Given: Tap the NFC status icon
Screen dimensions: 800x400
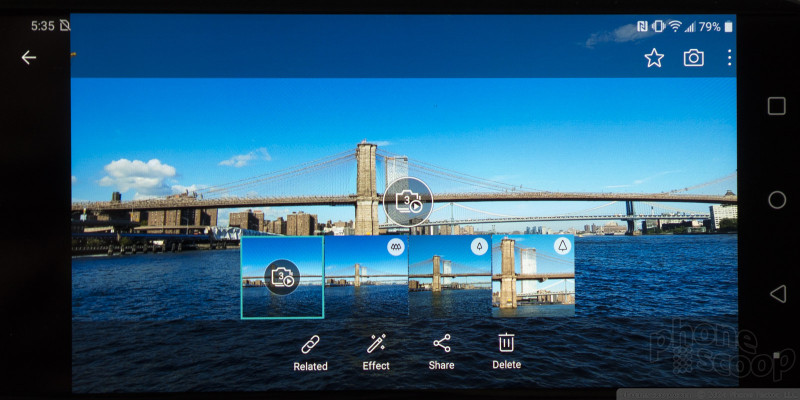Looking at the screenshot, I should (x=642, y=27).
